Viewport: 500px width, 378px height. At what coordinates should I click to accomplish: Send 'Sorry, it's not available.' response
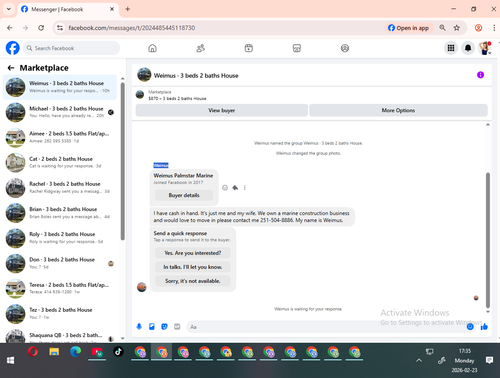(193, 281)
